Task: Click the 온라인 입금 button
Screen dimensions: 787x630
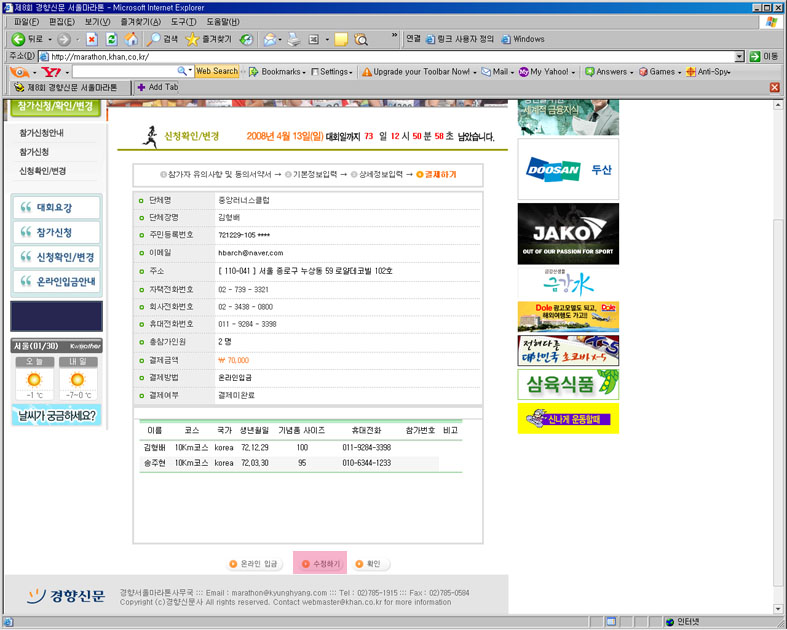Action: 254,564
